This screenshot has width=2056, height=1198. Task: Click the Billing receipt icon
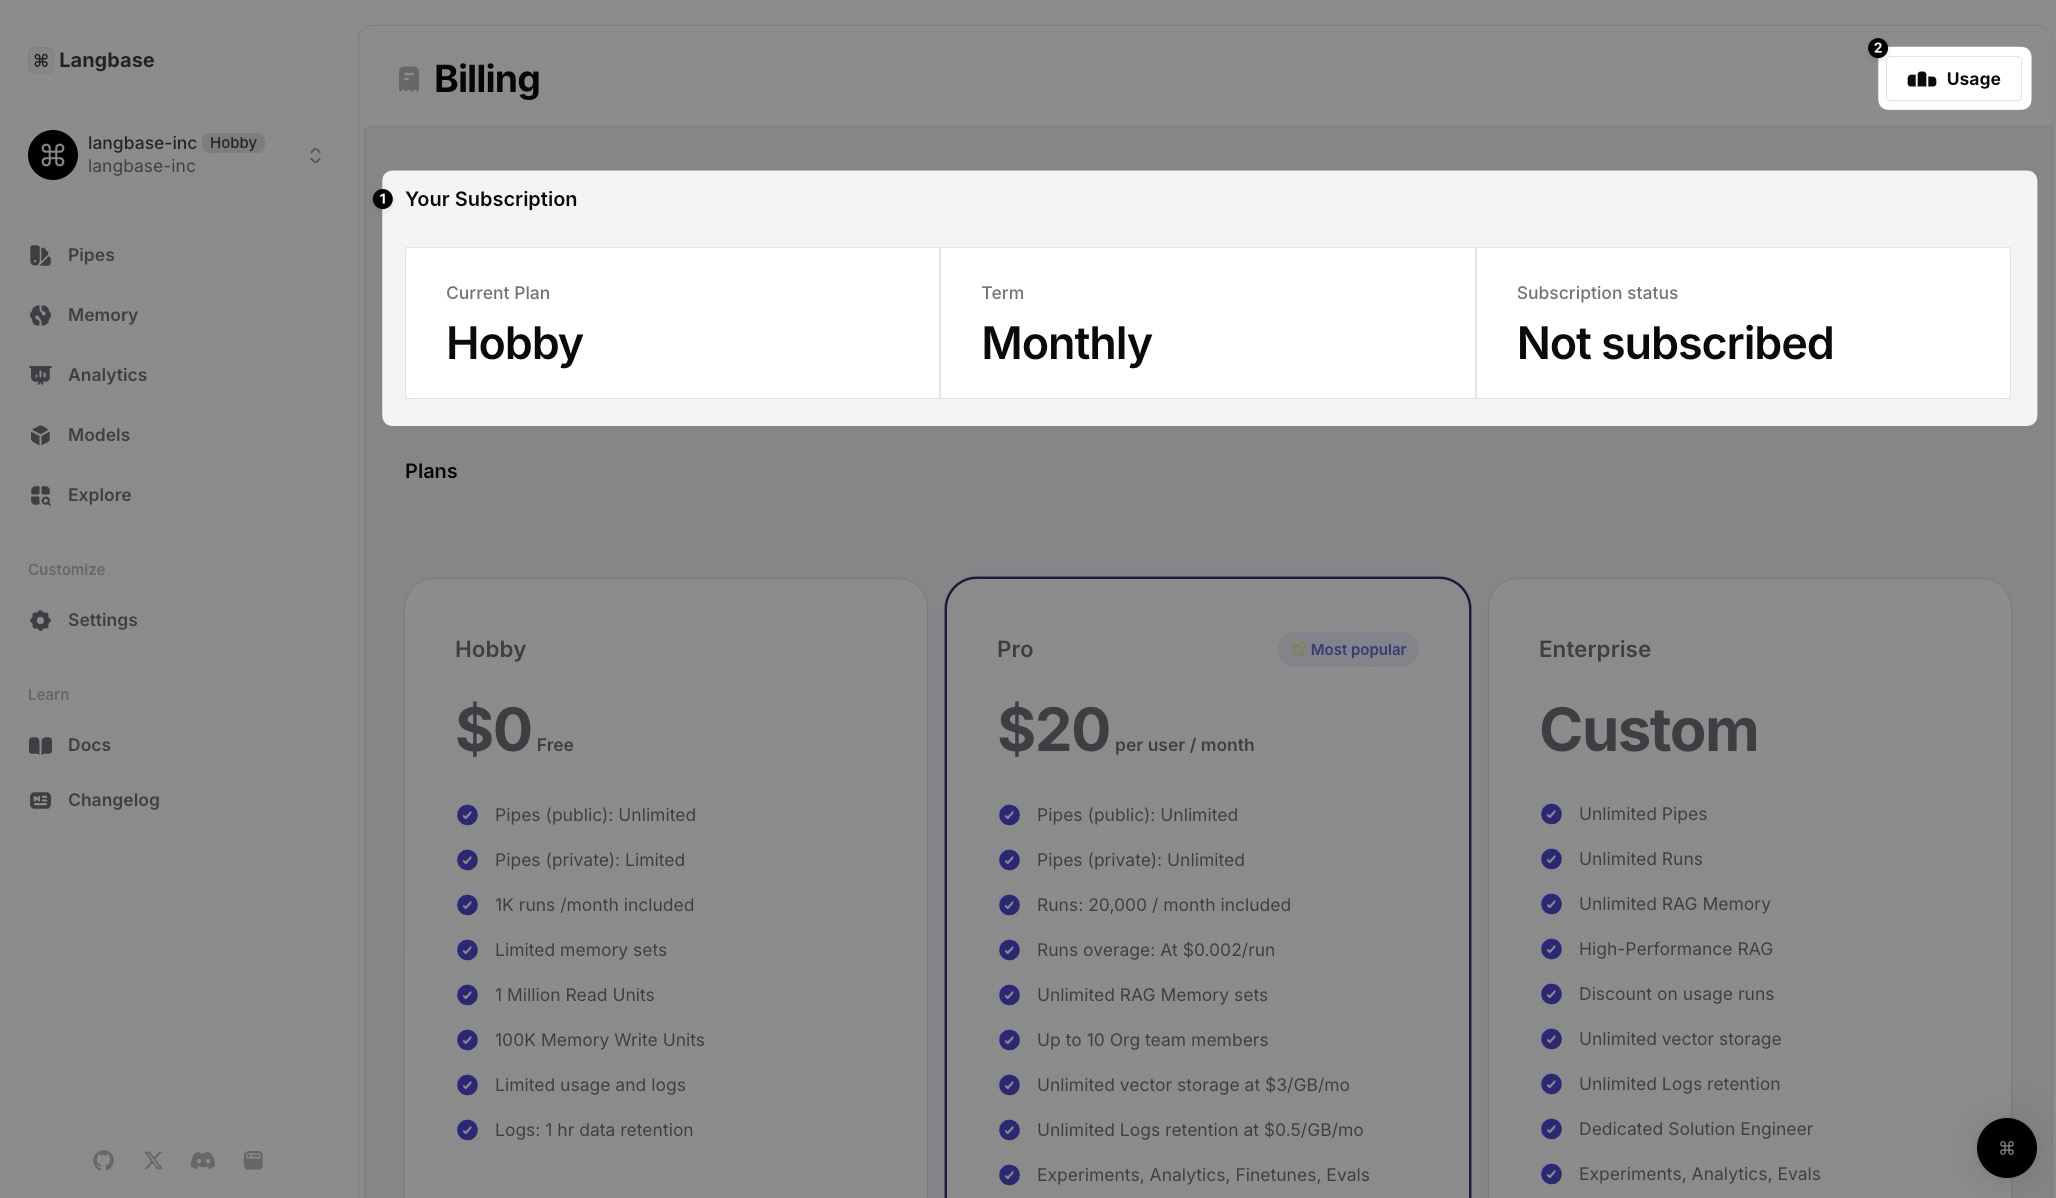click(409, 79)
